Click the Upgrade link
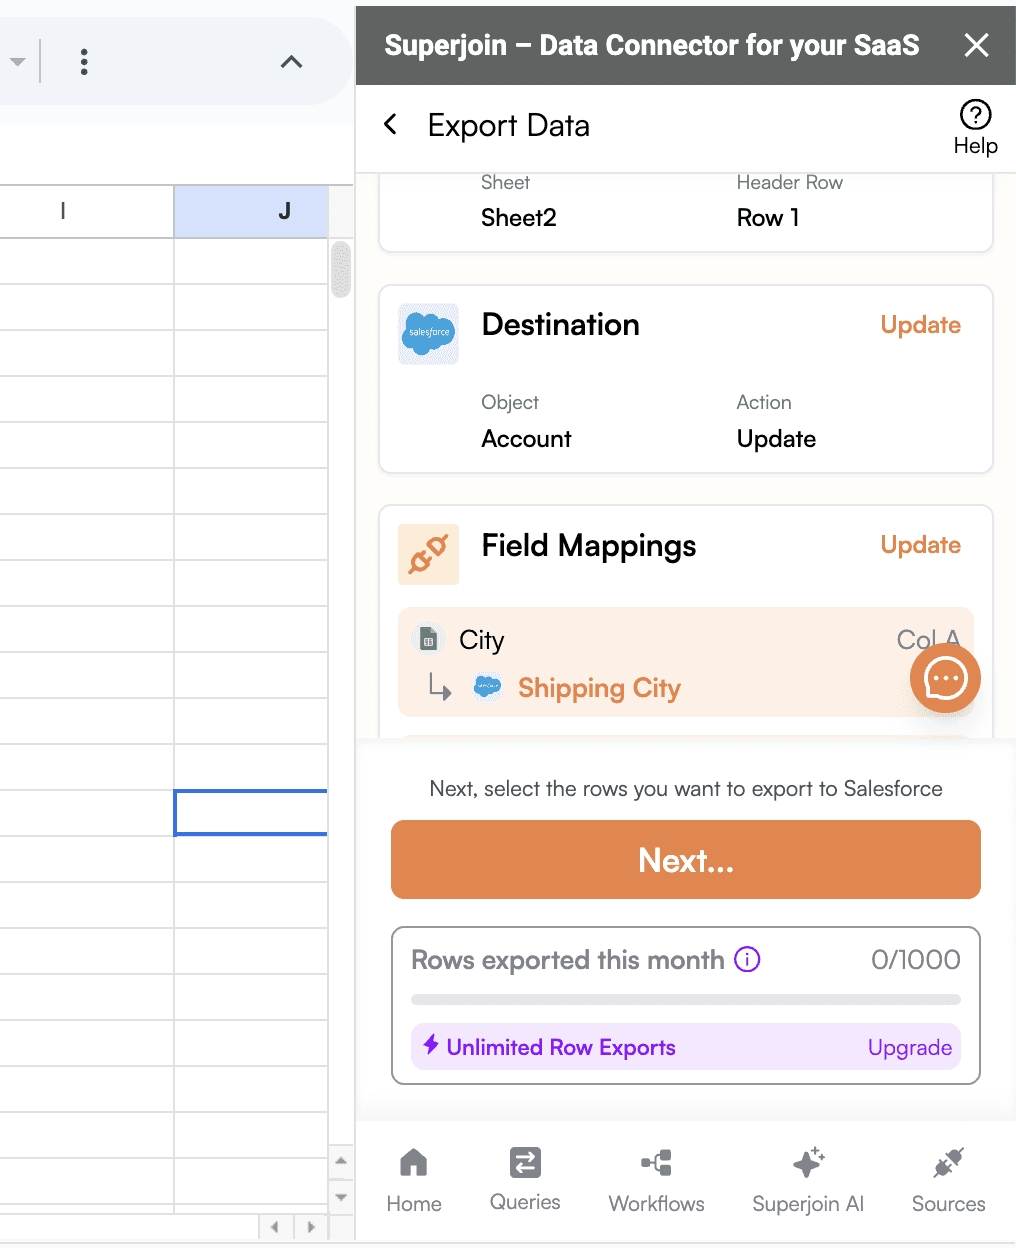 click(909, 1047)
